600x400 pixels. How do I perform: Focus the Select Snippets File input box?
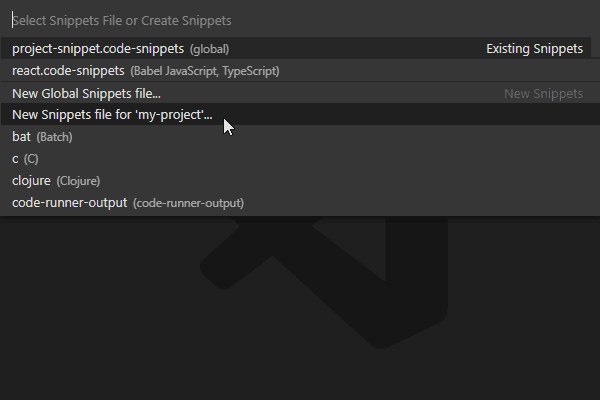[x=302, y=20]
